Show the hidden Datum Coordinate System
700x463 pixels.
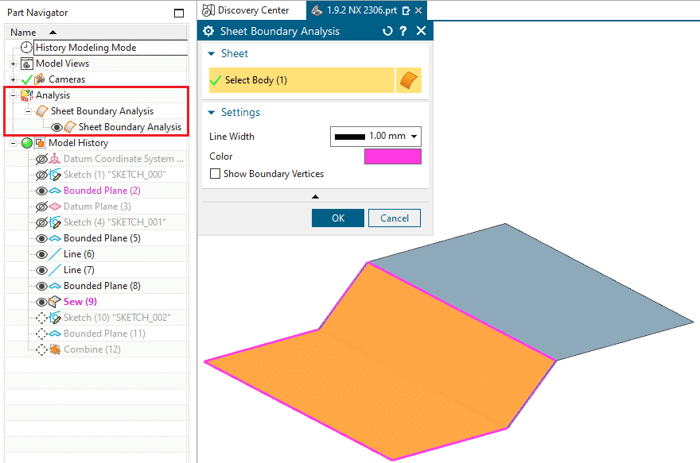(42, 159)
